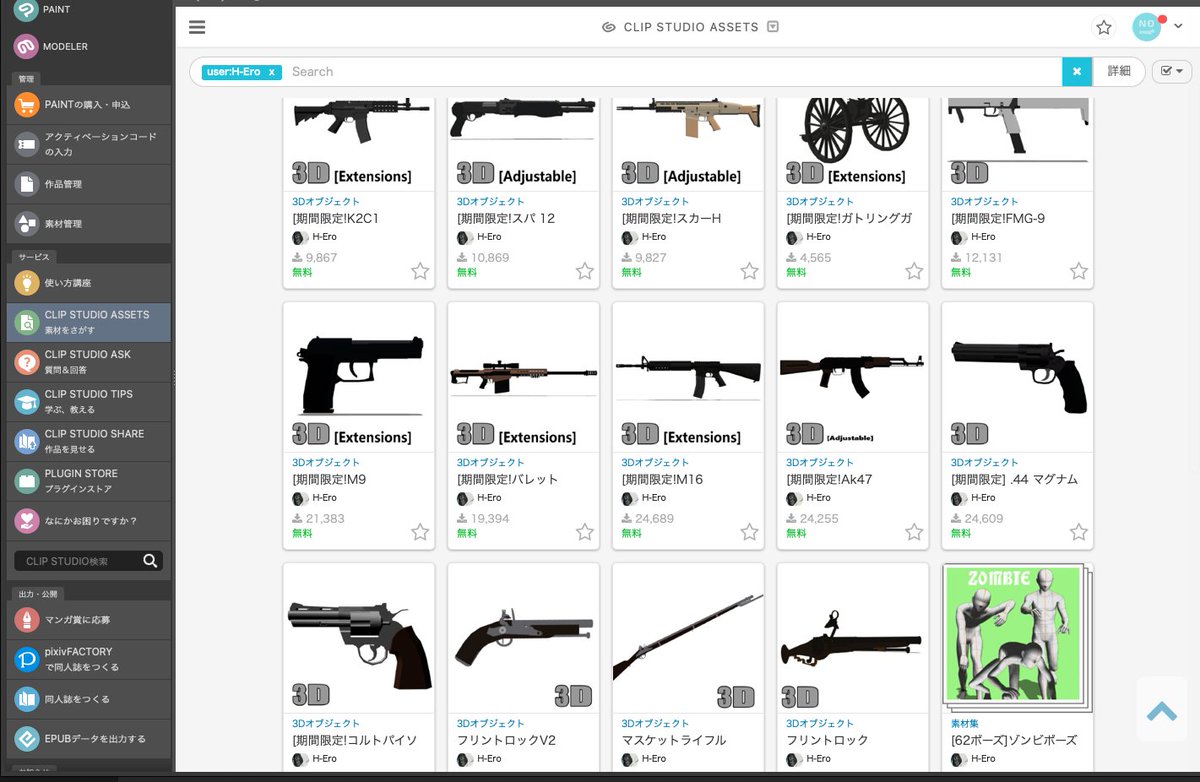Open マンガ賞に応募 sidebar item

click(x=89, y=620)
